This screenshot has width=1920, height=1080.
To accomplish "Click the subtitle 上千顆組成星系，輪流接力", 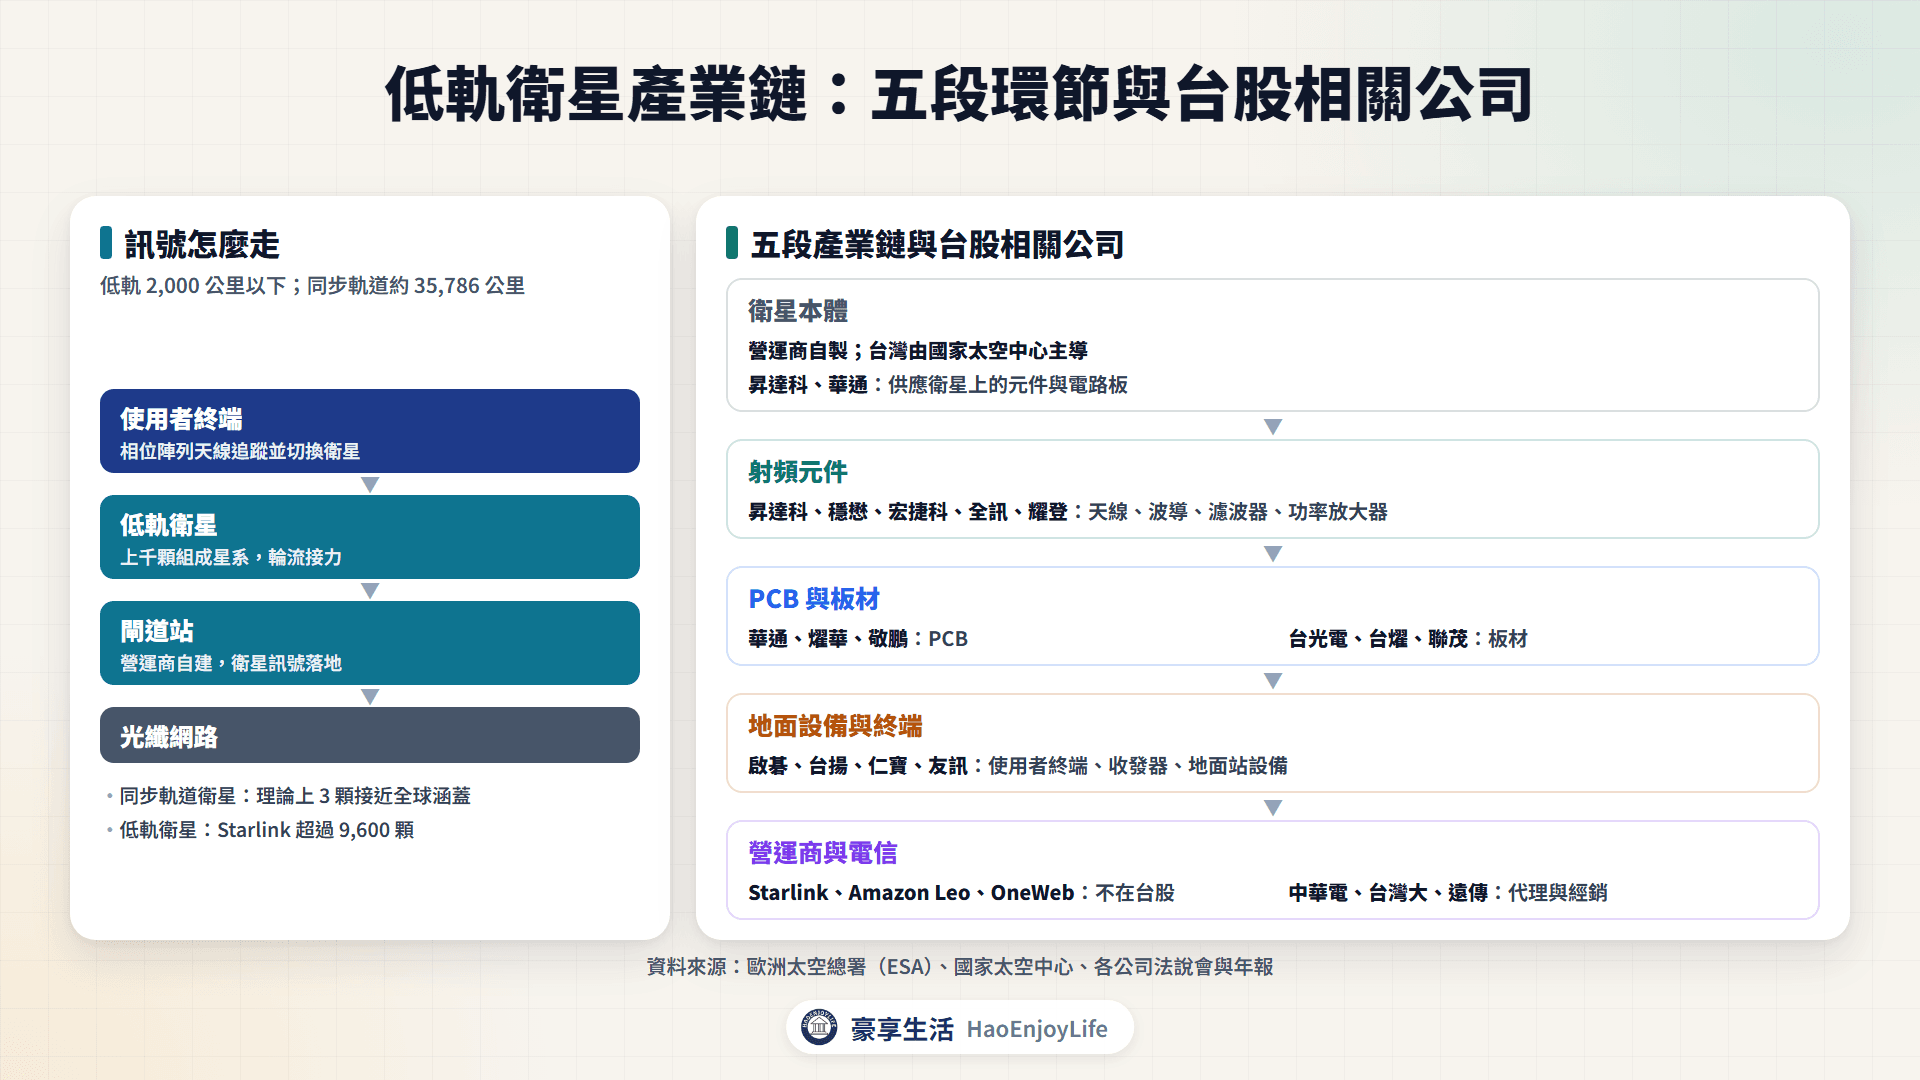I will [231, 558].
